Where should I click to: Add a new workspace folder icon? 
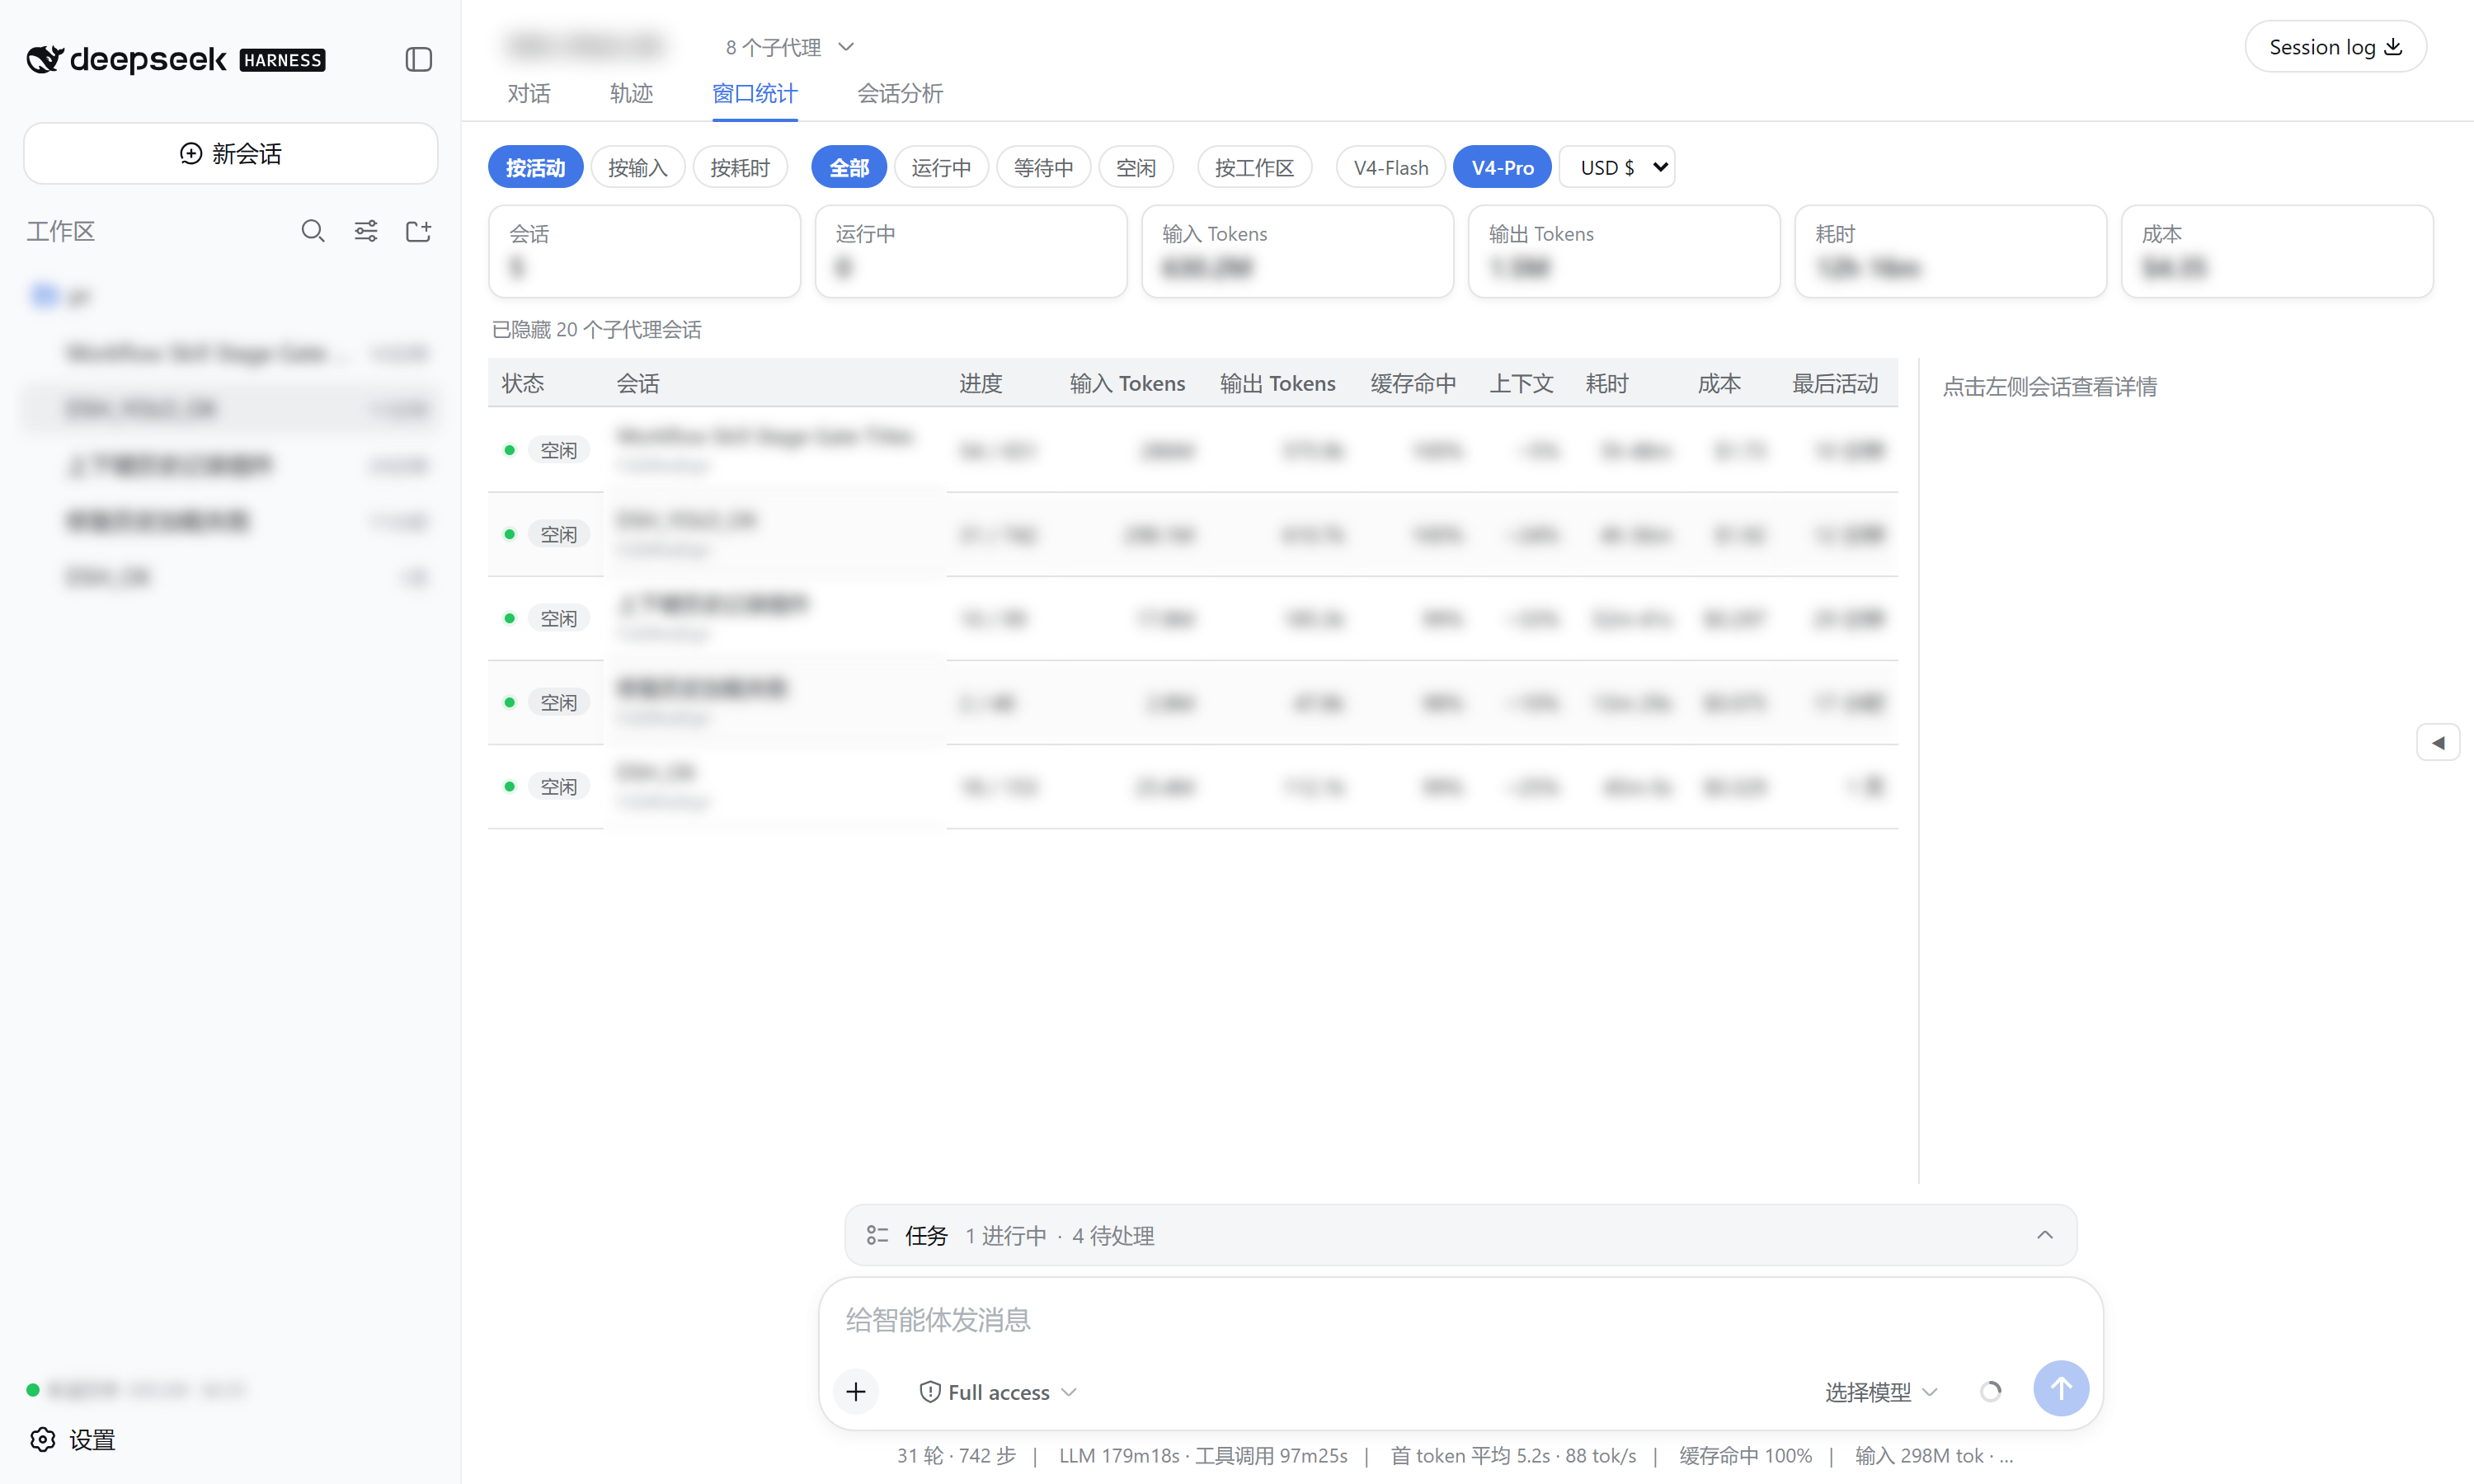(418, 231)
